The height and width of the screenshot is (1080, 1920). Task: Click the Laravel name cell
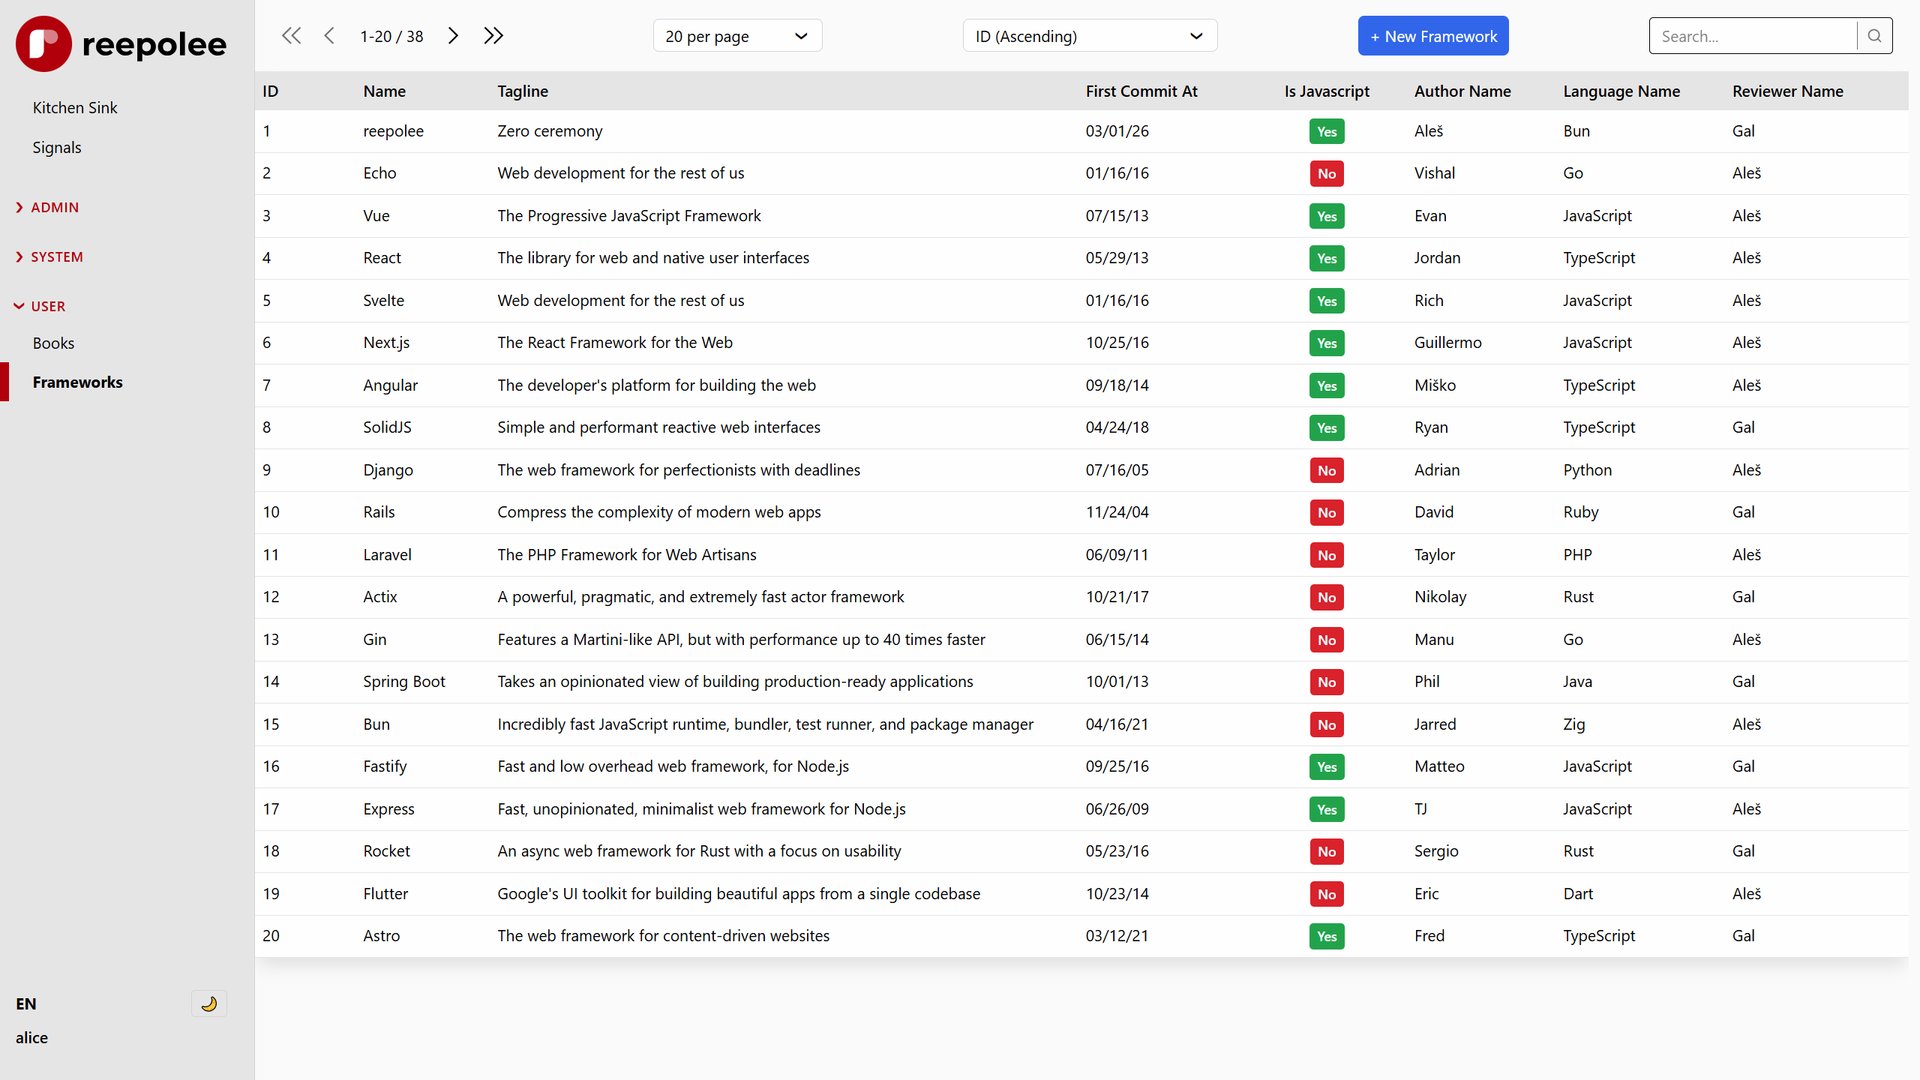coord(387,555)
